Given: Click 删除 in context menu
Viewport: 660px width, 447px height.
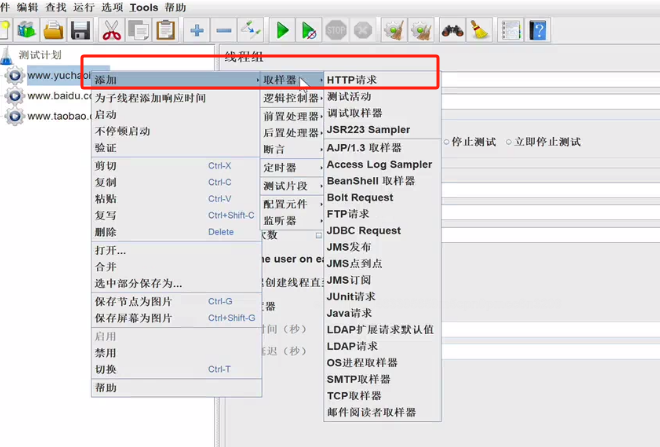Looking at the screenshot, I should (176, 232).
